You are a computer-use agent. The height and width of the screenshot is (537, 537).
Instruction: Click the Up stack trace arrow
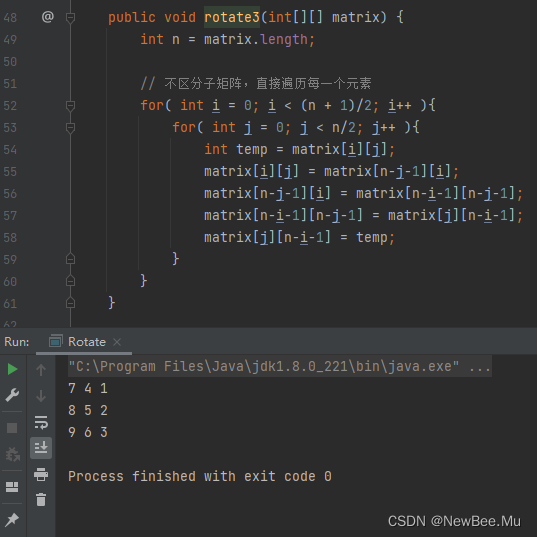[41, 370]
